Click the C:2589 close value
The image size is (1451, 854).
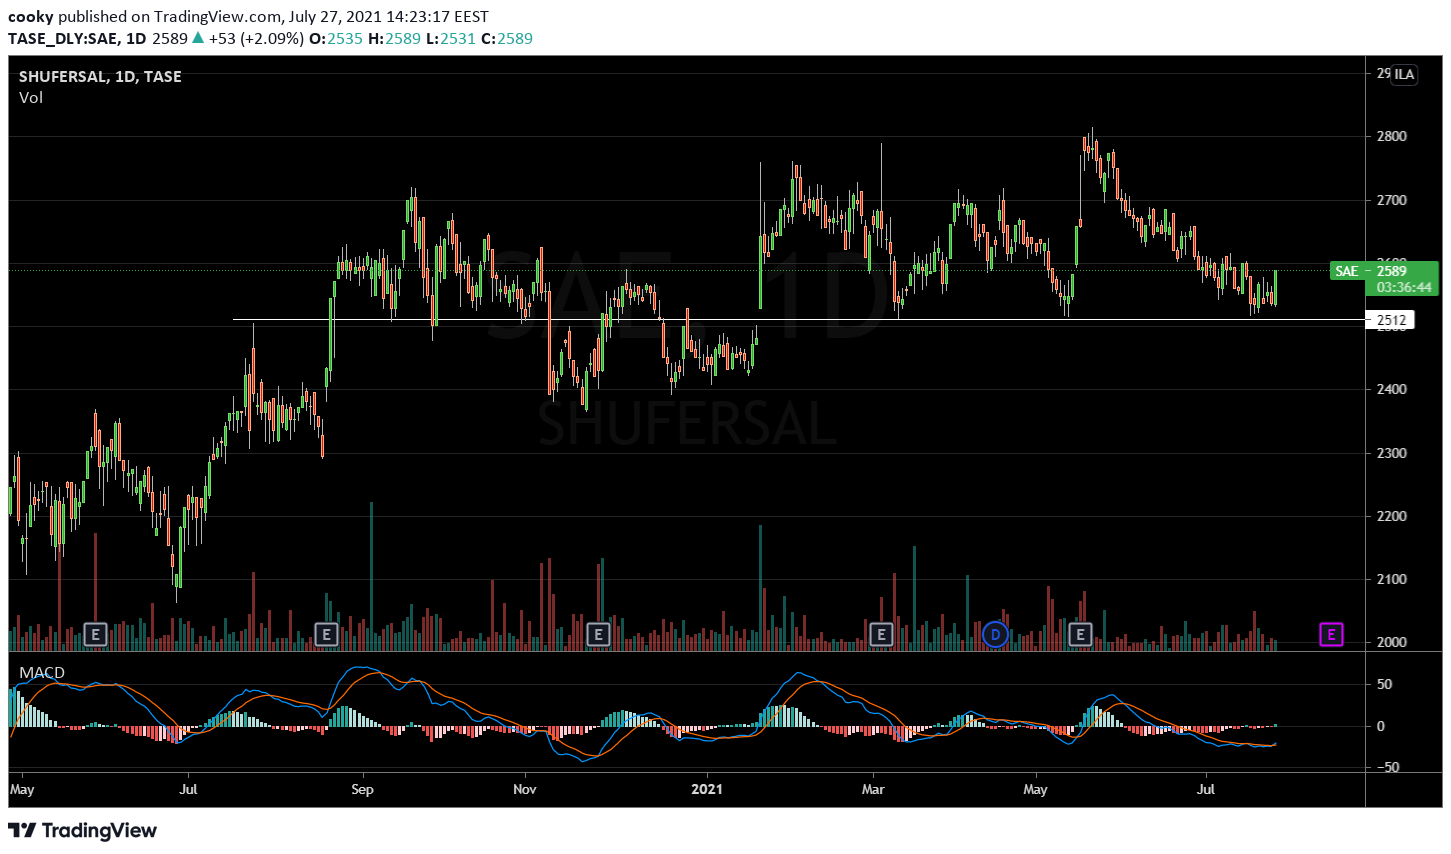(507, 39)
